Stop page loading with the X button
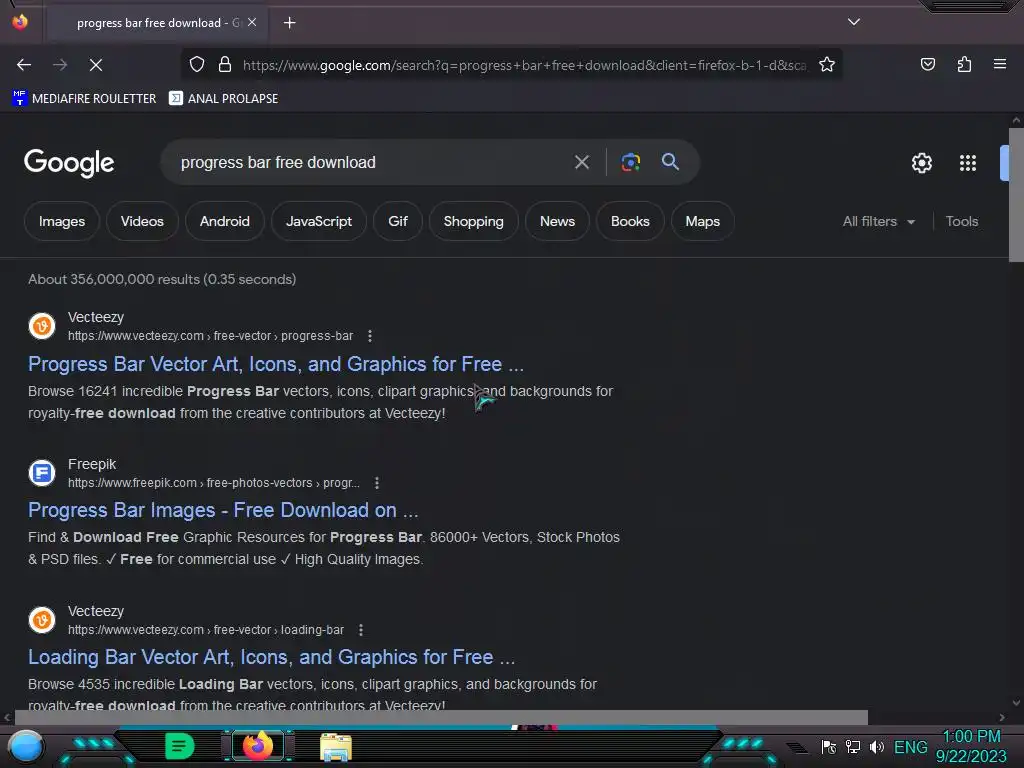The width and height of the screenshot is (1024, 768). [96, 65]
